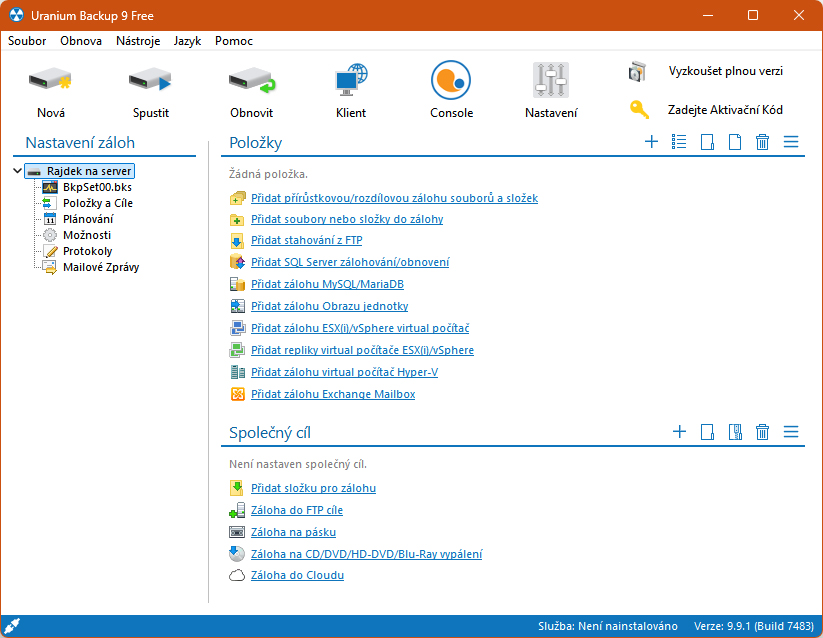Open Nastavení settings sliders icon
Screen dimensions: 823x638
pyautogui.click(x=551, y=81)
